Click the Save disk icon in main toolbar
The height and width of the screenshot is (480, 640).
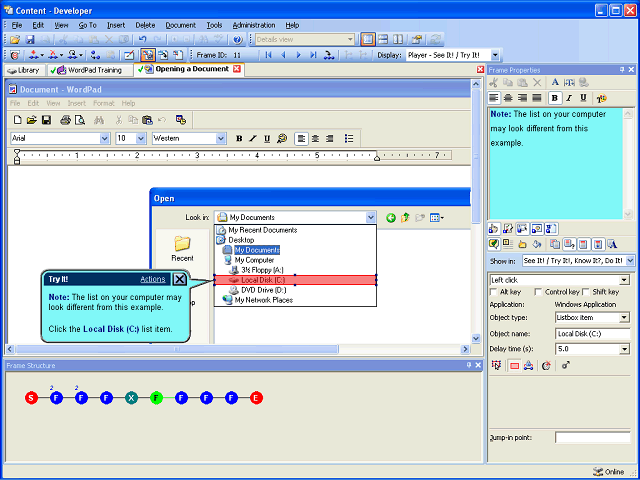[x=30, y=40]
